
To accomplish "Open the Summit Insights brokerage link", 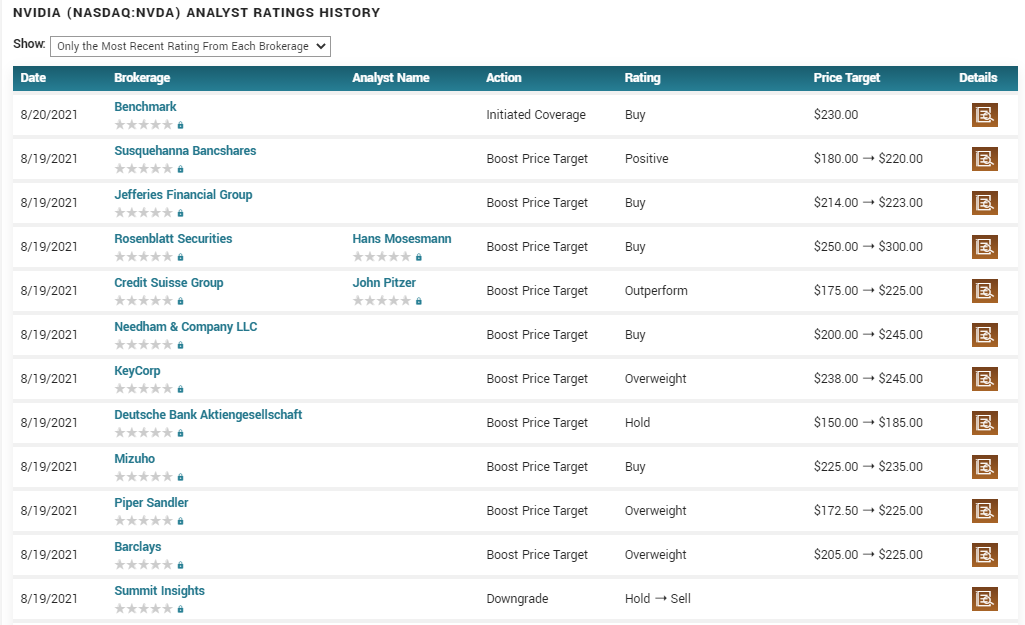I will tap(160, 590).
